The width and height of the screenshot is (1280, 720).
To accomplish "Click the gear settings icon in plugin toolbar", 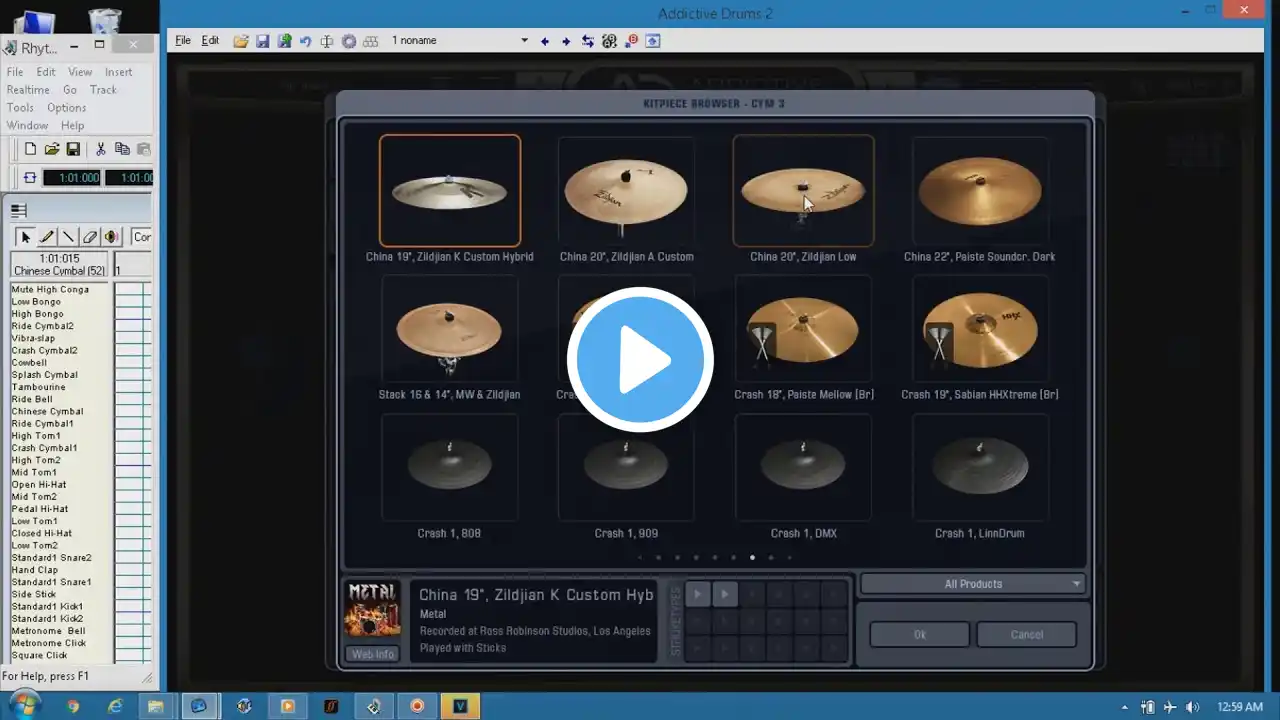I will pos(349,41).
